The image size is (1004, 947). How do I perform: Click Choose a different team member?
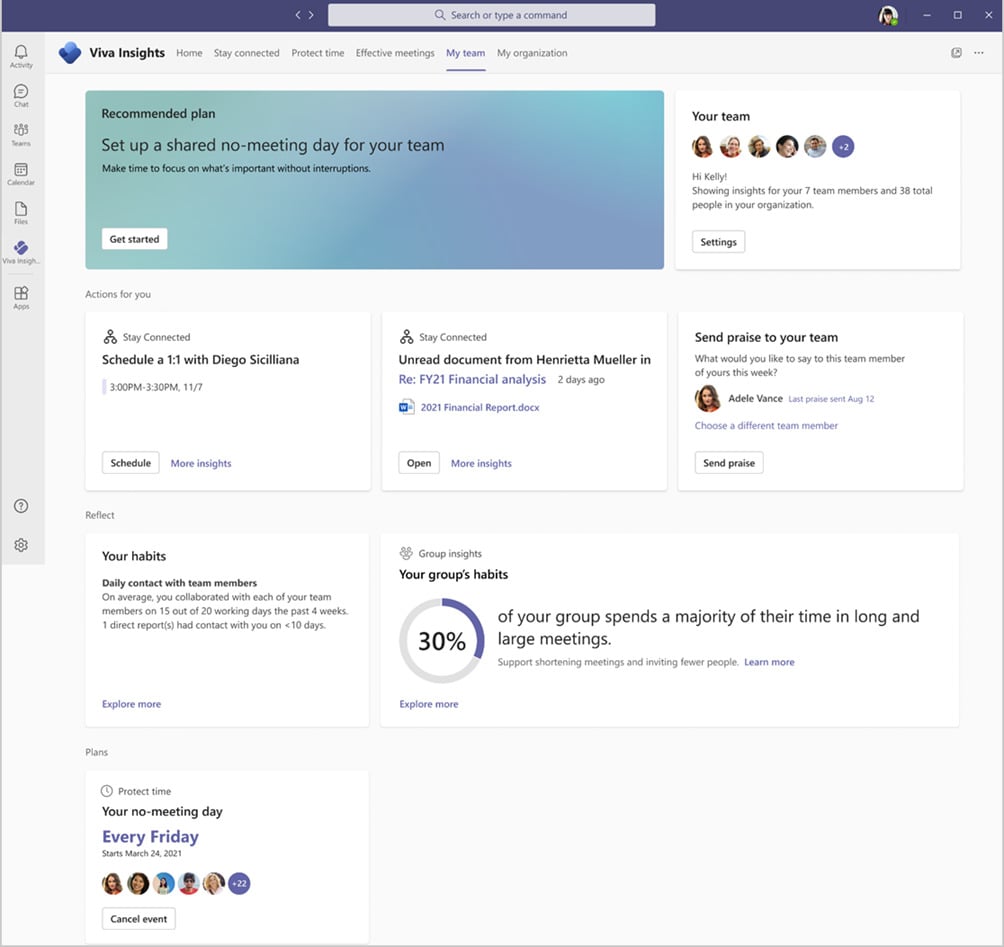coord(766,425)
